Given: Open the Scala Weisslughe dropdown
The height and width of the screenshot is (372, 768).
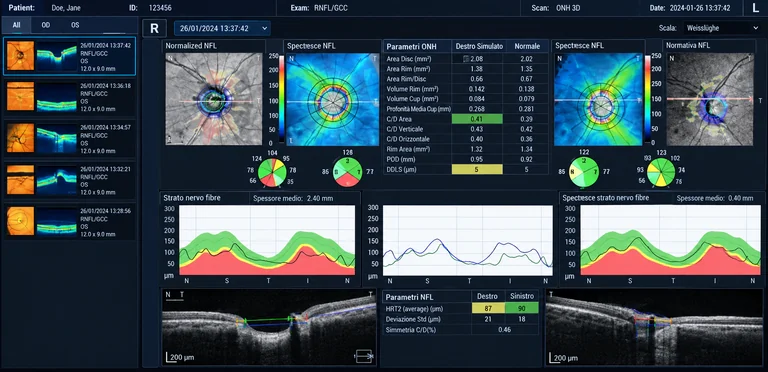Looking at the screenshot, I should tap(722, 28).
